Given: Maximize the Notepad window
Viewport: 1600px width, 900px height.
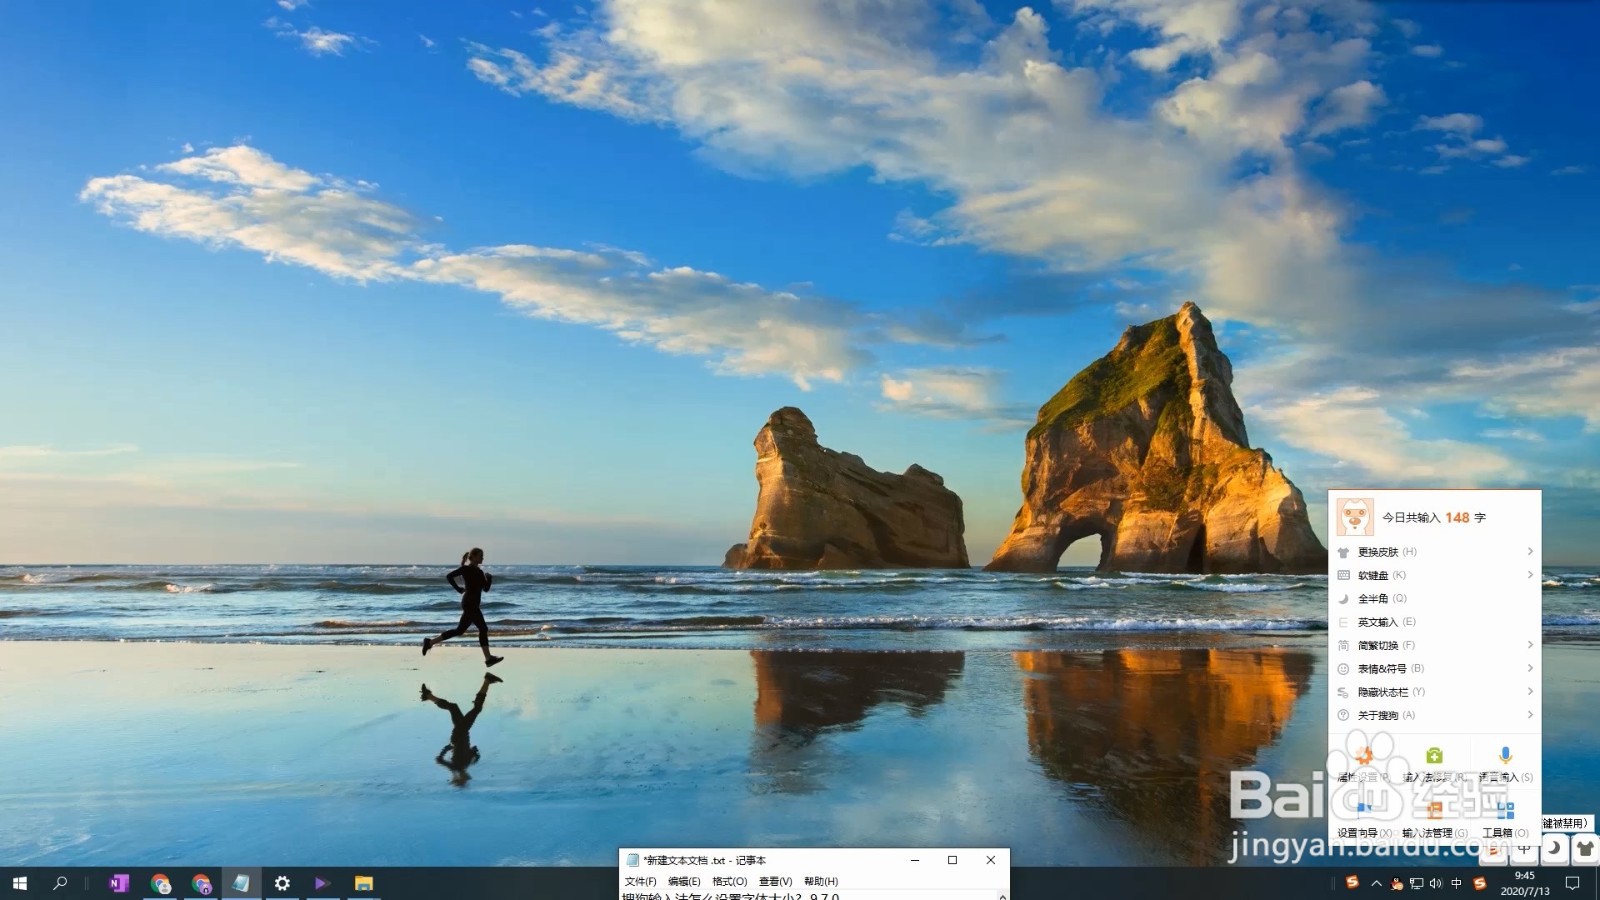Looking at the screenshot, I should [x=952, y=860].
